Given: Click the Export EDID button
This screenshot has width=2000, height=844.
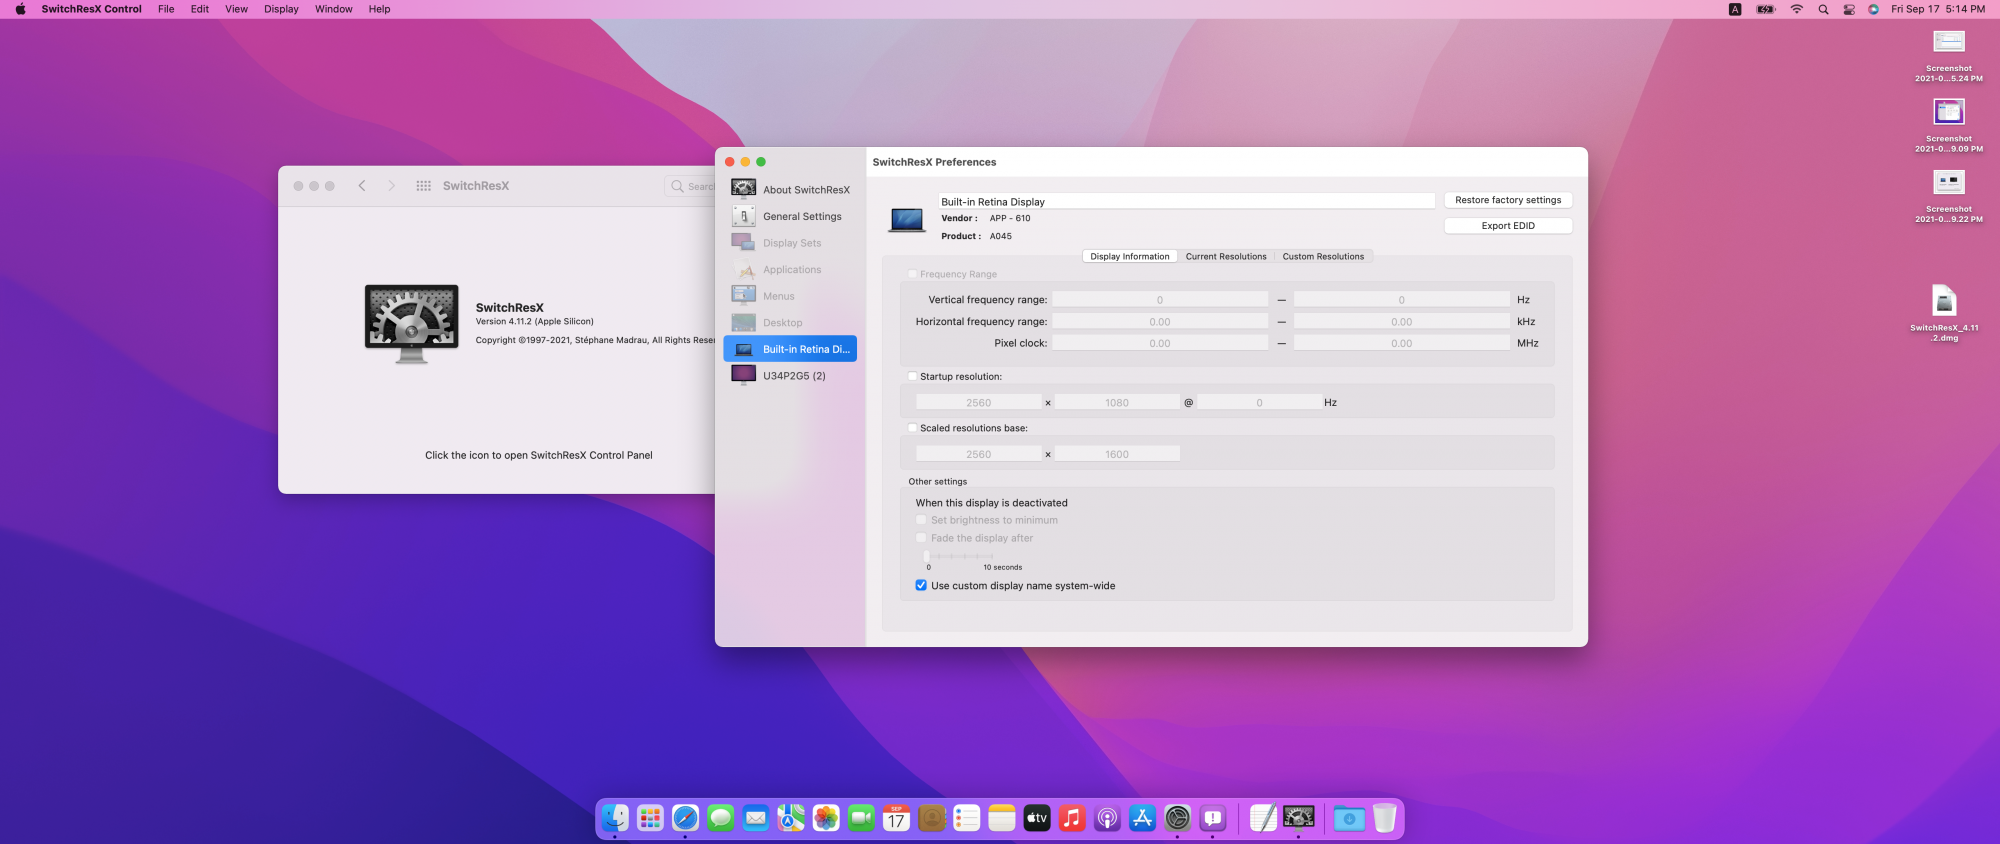Looking at the screenshot, I should 1507,226.
